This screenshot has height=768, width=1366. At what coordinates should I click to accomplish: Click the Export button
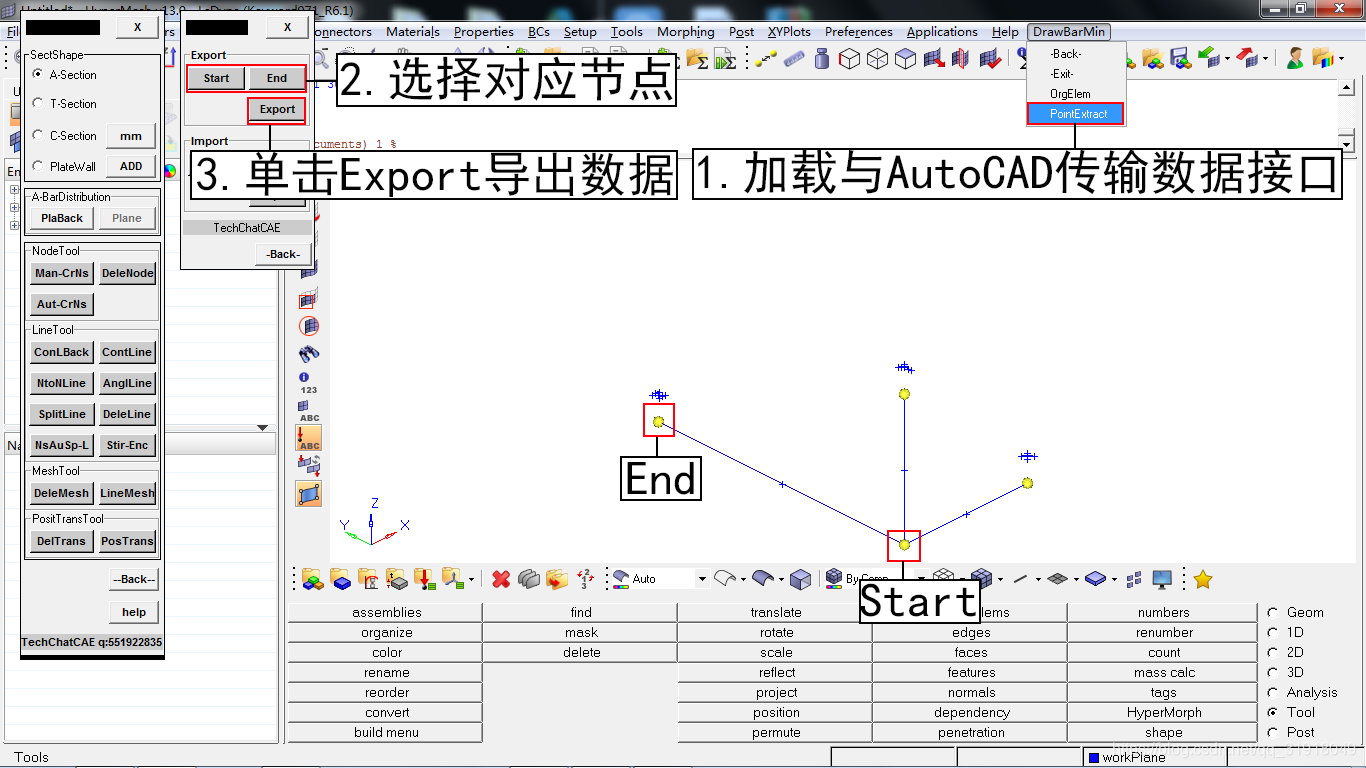pos(277,109)
